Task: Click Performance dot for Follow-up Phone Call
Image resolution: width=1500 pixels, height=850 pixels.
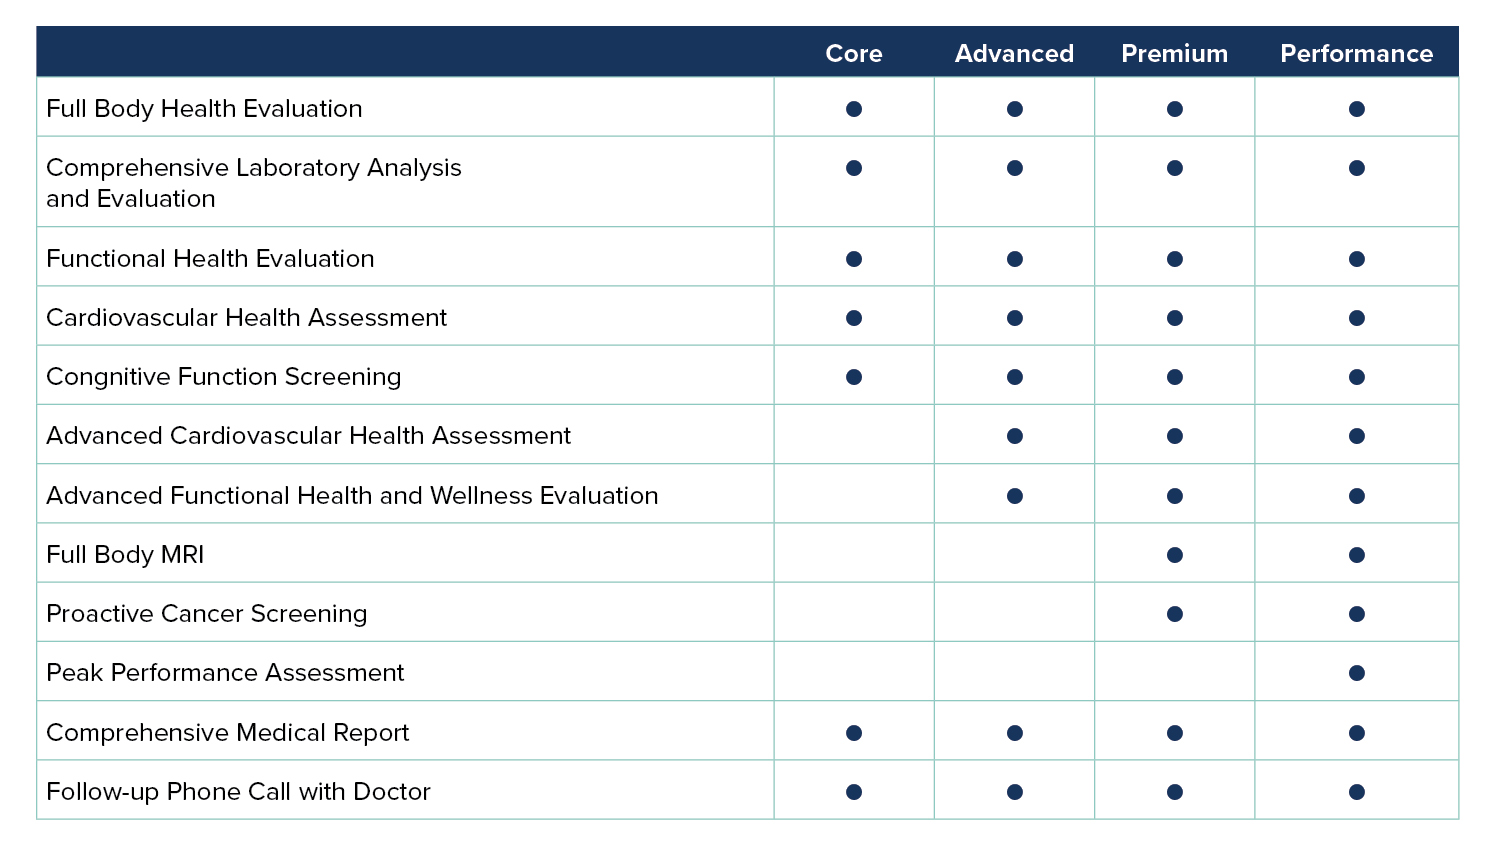Action: point(1357,792)
